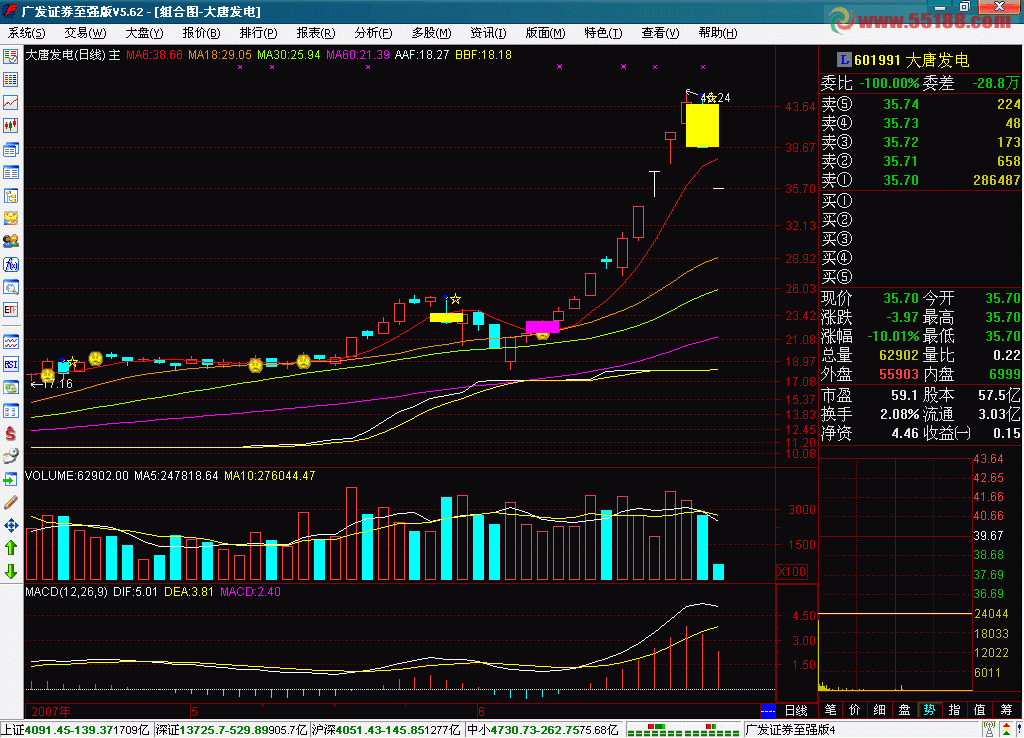
Task: Click the 中小 index in status bar
Action: (543, 730)
